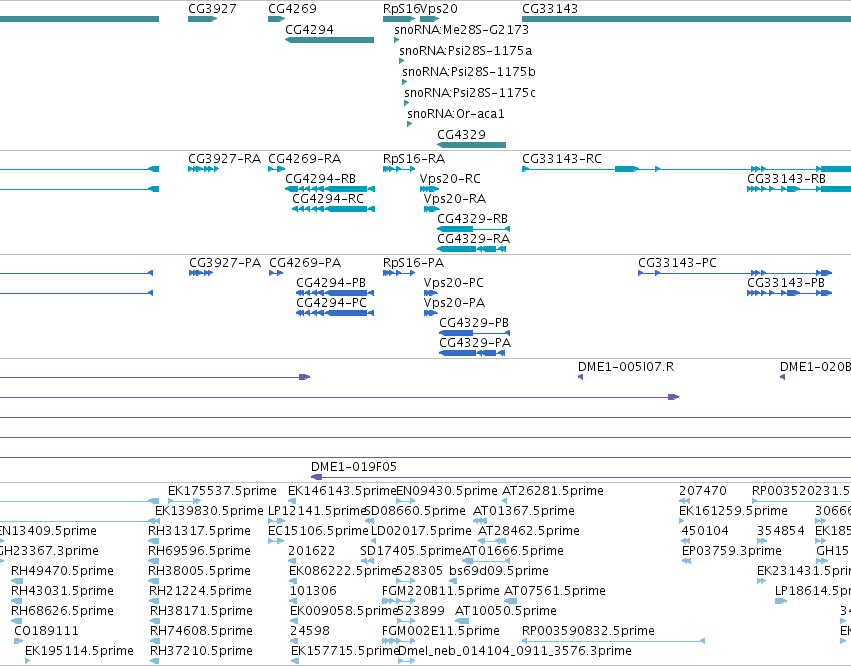The image size is (851, 666).
Task: Open the AT26281.5prime EST
Action: (x=505, y=501)
